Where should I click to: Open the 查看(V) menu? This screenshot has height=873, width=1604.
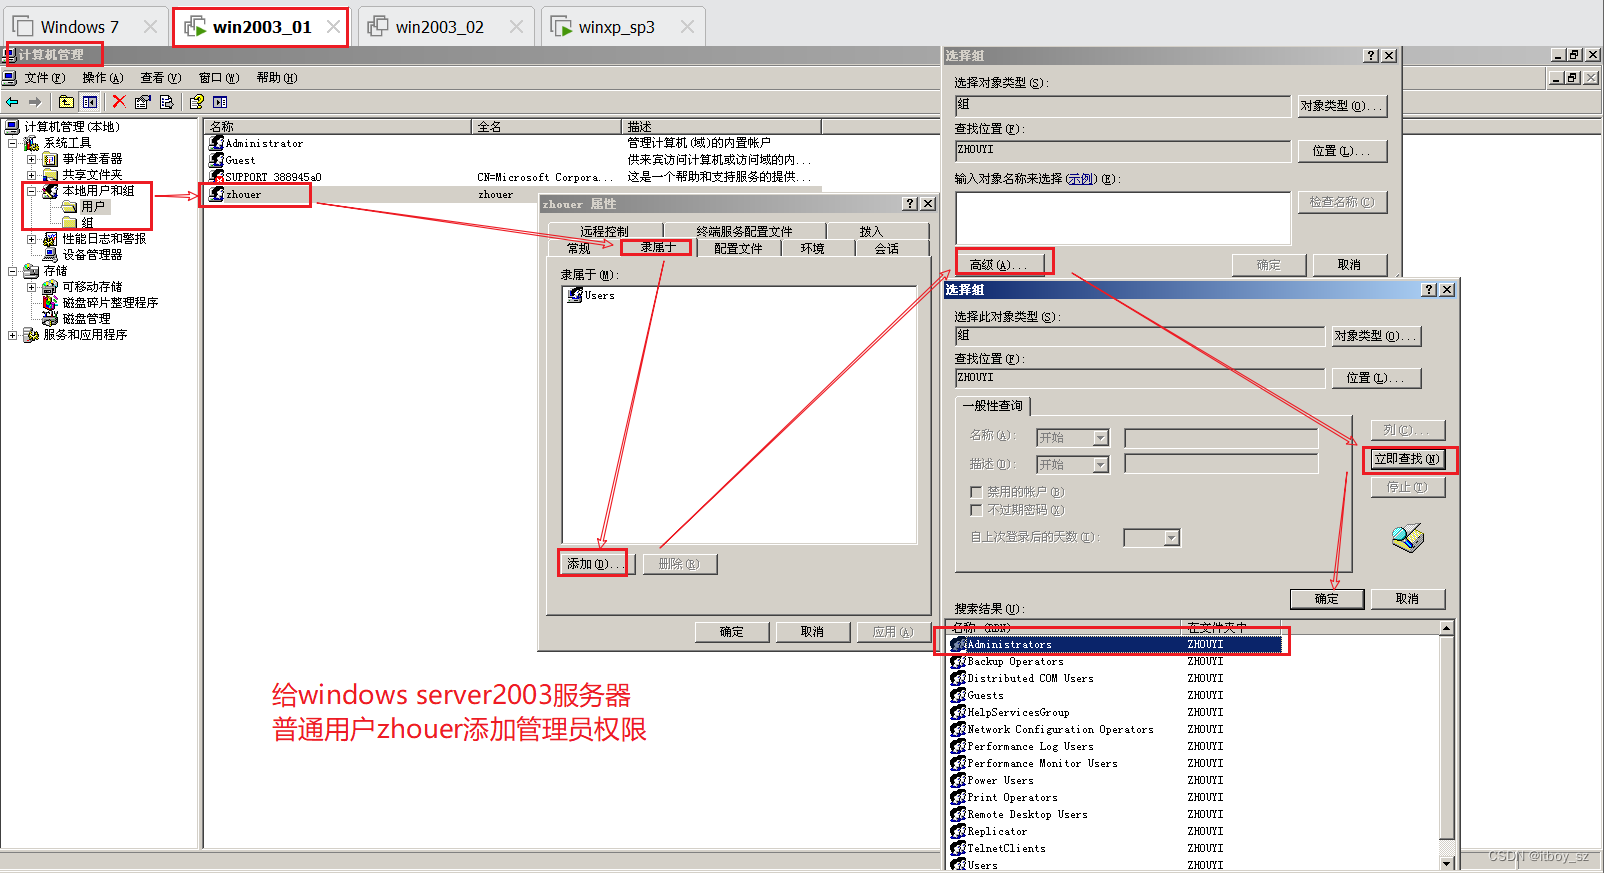coord(161,78)
